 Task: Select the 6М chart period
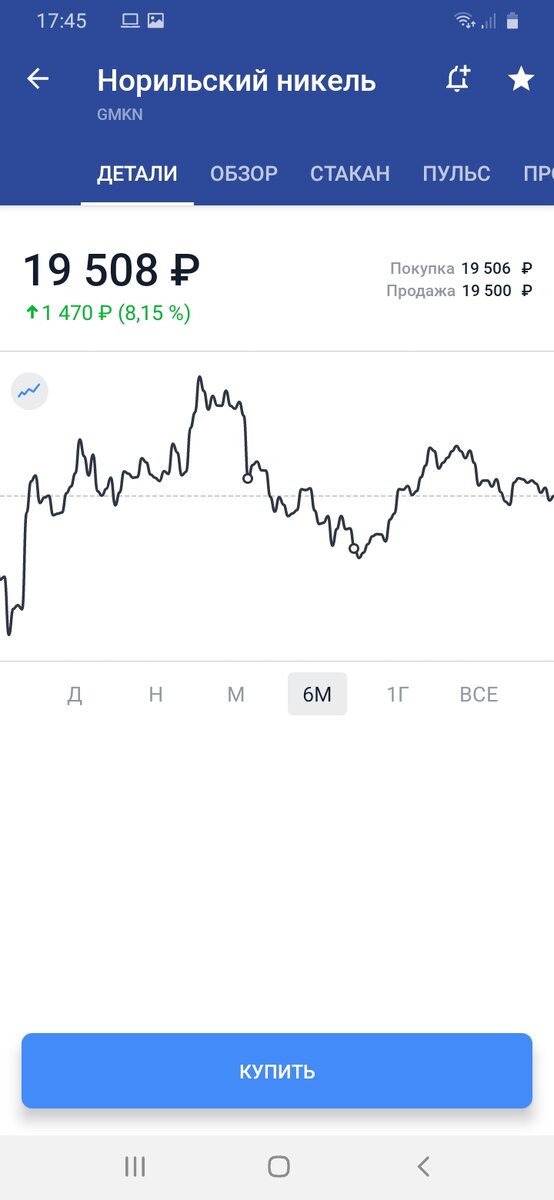click(317, 694)
